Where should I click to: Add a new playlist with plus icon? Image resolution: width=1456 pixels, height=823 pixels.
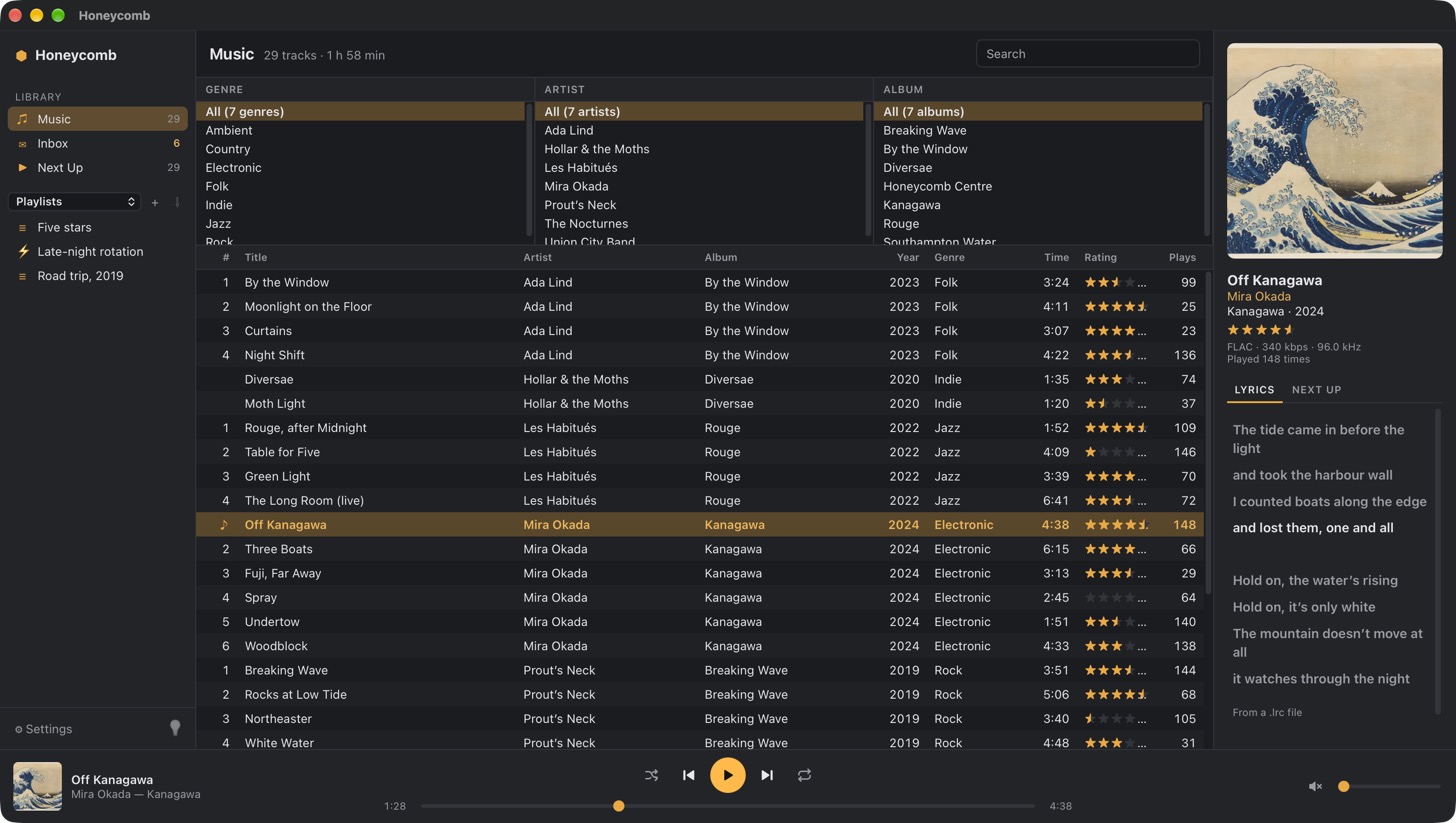155,202
